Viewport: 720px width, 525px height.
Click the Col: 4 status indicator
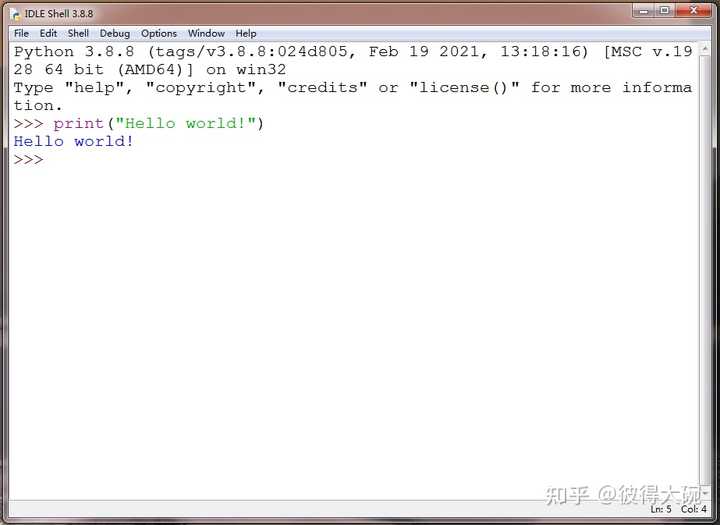pyautogui.click(x=694, y=509)
